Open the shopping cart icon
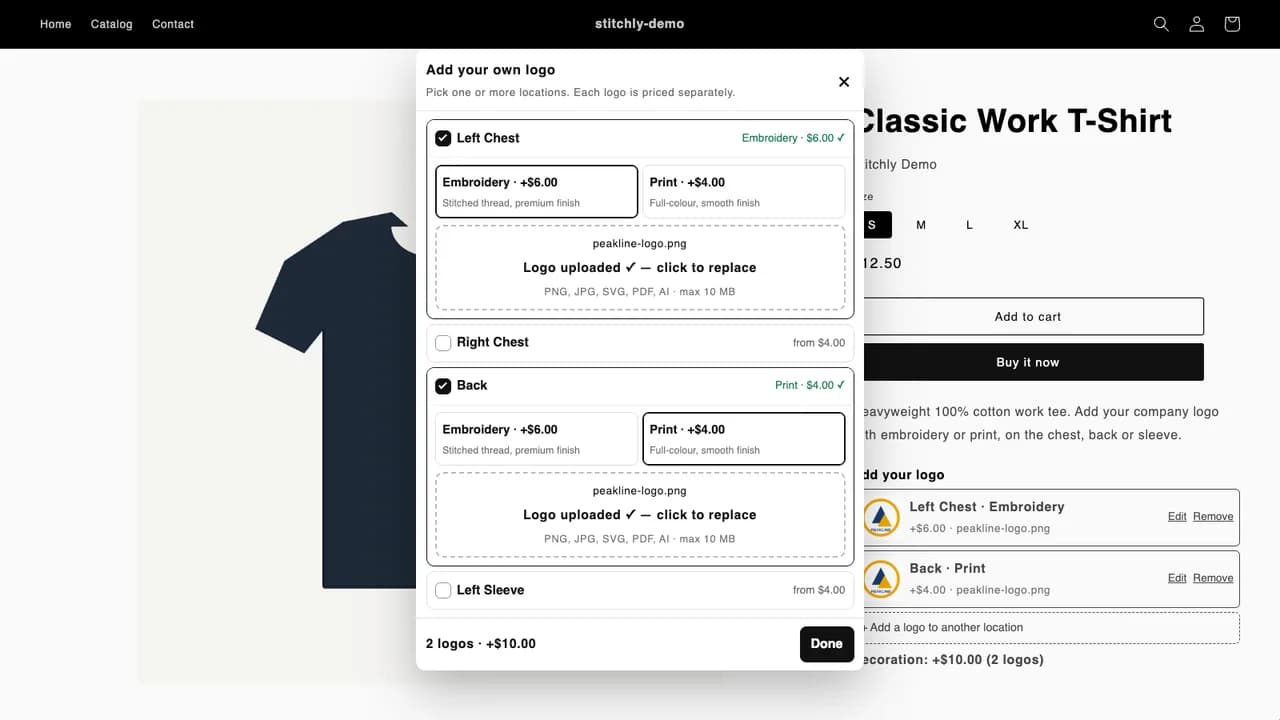The image size is (1280, 720). [x=1232, y=24]
